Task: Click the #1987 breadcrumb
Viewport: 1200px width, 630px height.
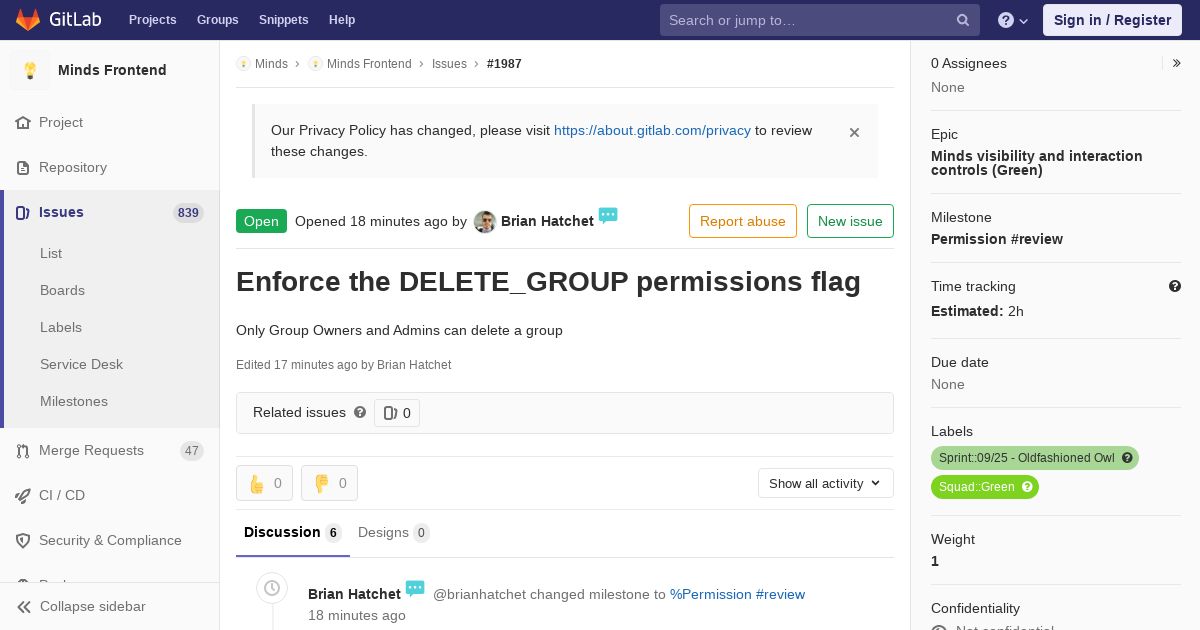Action: tap(504, 64)
